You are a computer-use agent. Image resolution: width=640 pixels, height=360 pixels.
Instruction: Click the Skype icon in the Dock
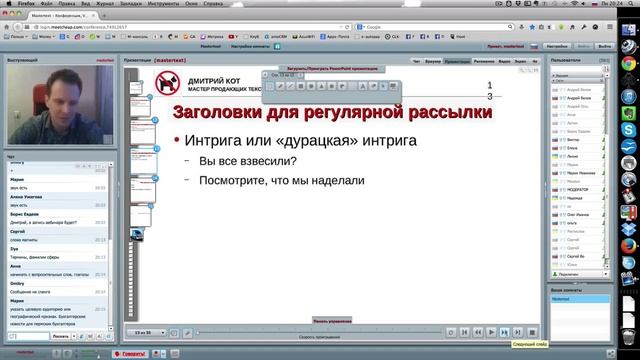[x=629, y=129]
